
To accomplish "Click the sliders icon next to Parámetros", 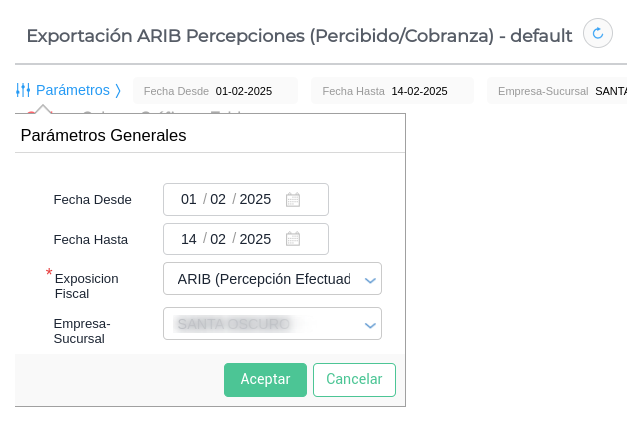I will click(x=23, y=90).
